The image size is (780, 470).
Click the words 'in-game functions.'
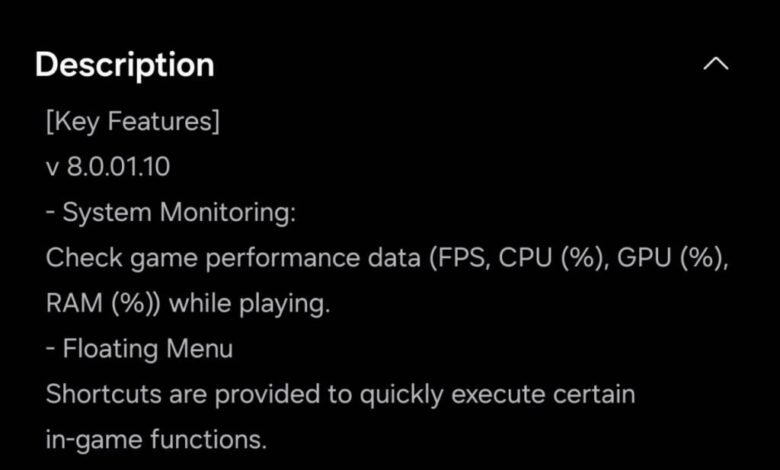point(156,440)
